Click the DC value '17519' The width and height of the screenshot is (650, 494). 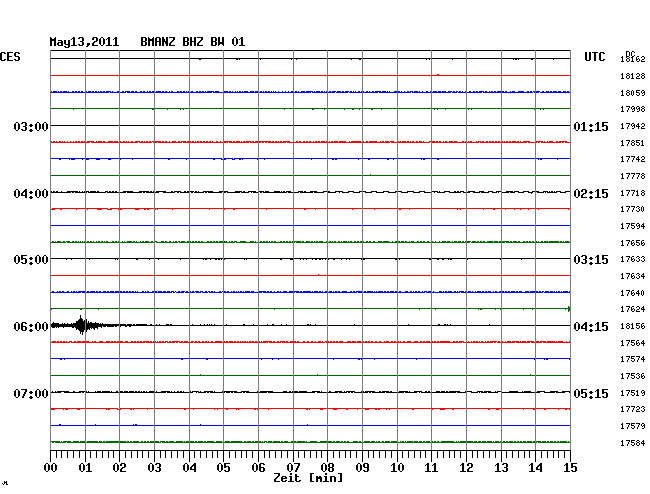(633, 393)
